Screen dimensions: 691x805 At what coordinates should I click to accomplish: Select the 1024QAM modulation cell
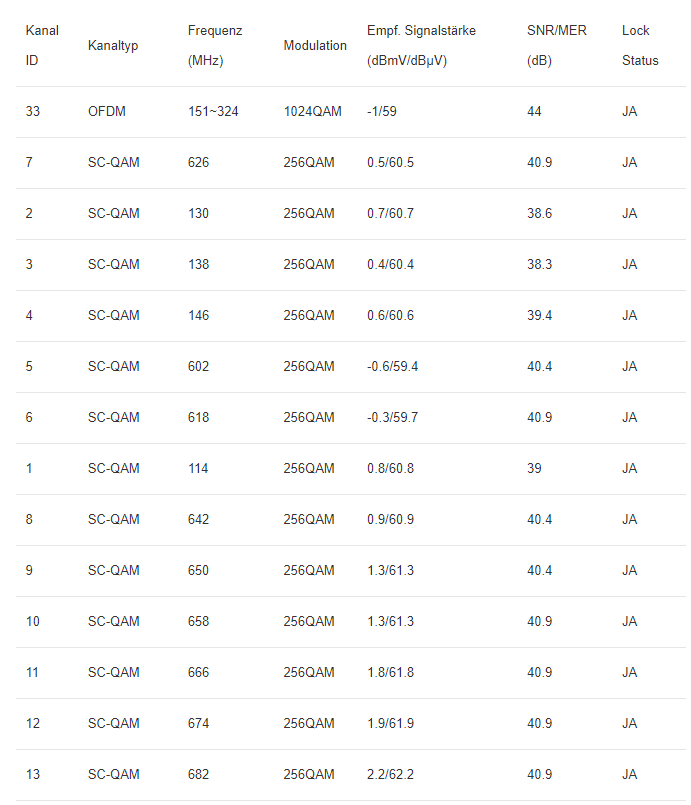[312, 111]
